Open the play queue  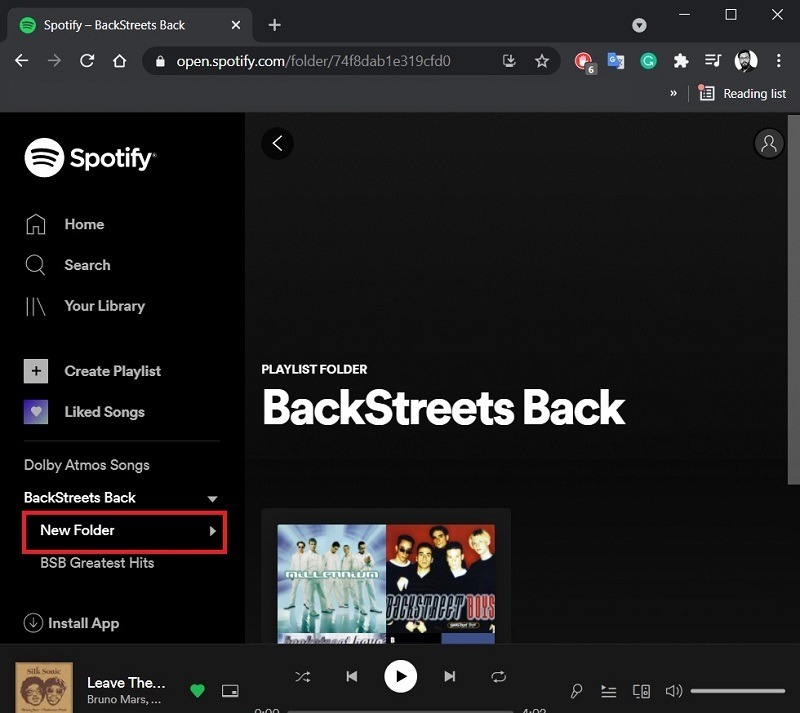(x=608, y=691)
